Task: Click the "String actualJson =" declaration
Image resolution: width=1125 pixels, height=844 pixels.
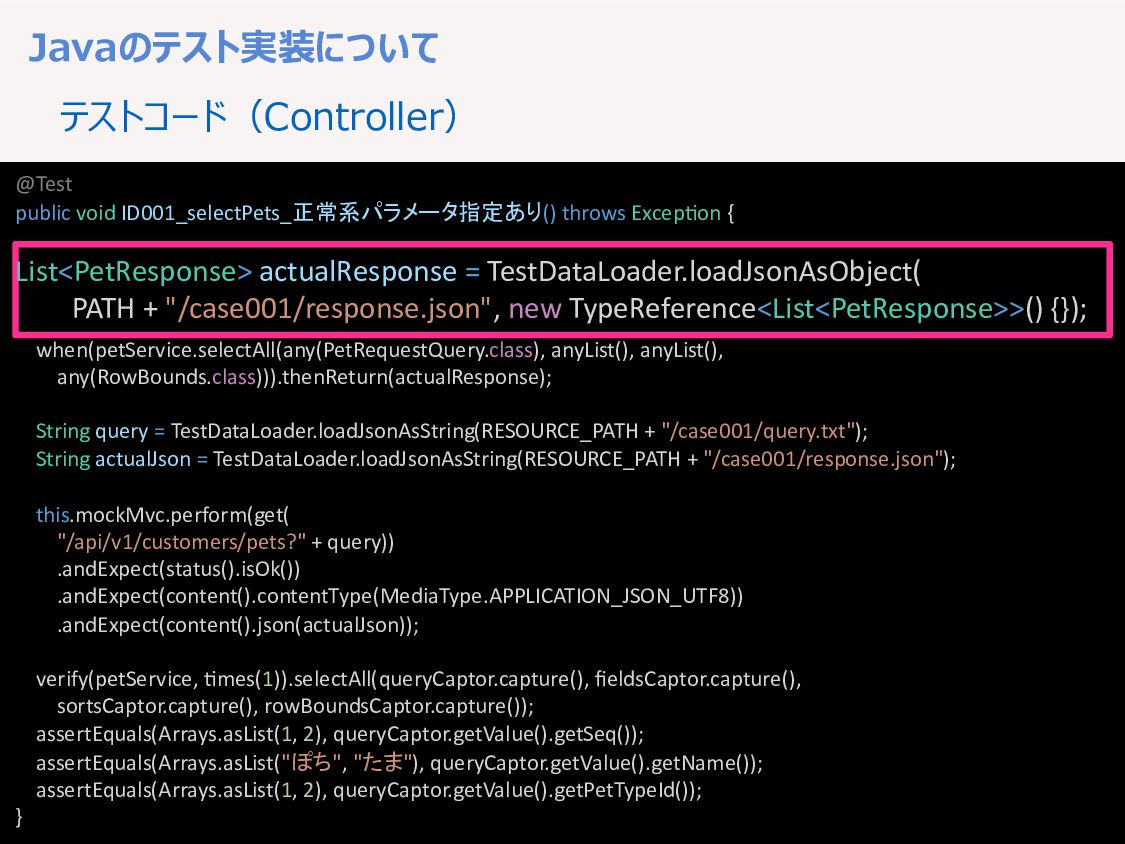Action: pyautogui.click(x=122, y=459)
